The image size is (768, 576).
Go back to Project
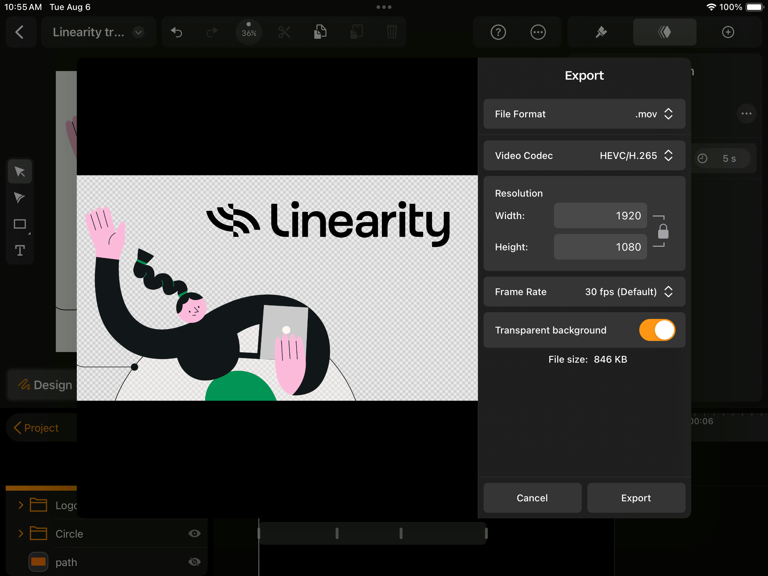pyautogui.click(x=36, y=428)
